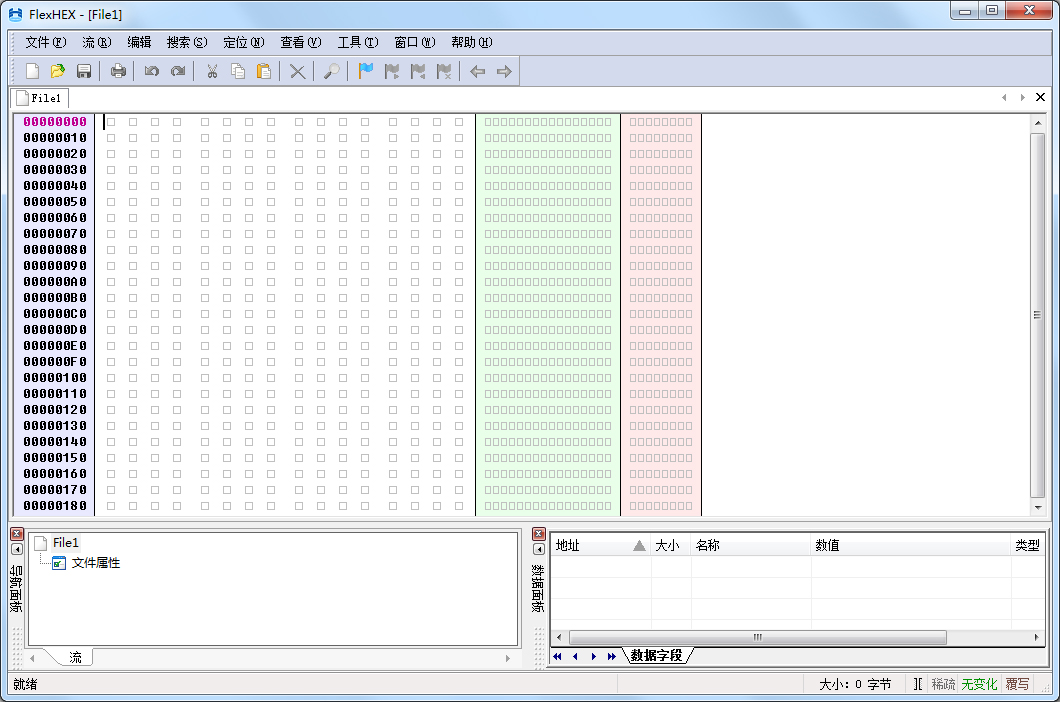
Task: Click the Cut scissors icon
Action: 212,71
